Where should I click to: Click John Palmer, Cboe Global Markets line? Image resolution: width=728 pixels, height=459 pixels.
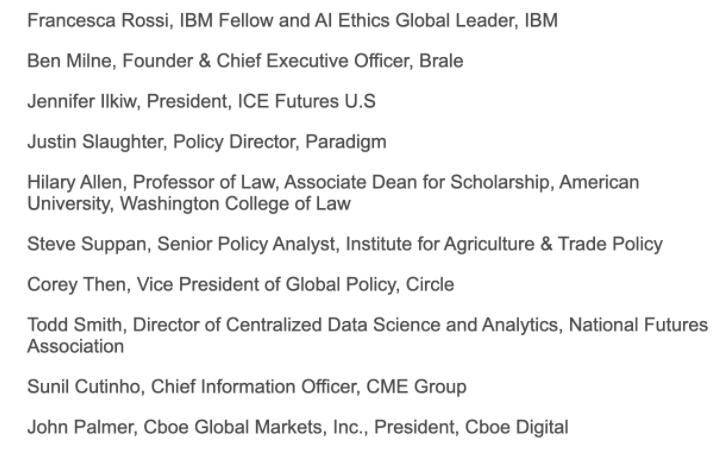tap(298, 427)
